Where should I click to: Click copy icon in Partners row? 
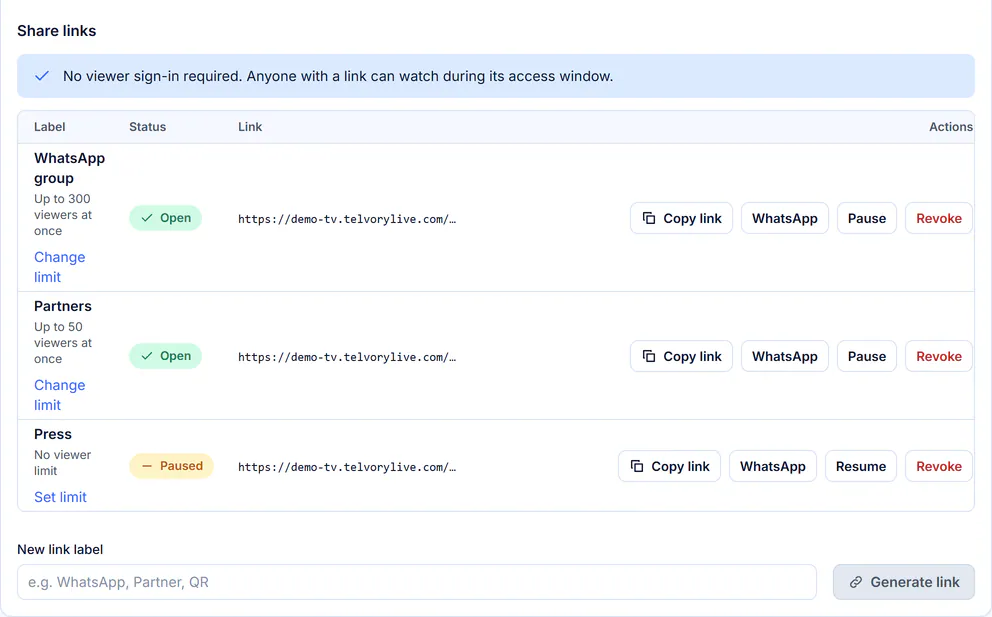(x=649, y=356)
